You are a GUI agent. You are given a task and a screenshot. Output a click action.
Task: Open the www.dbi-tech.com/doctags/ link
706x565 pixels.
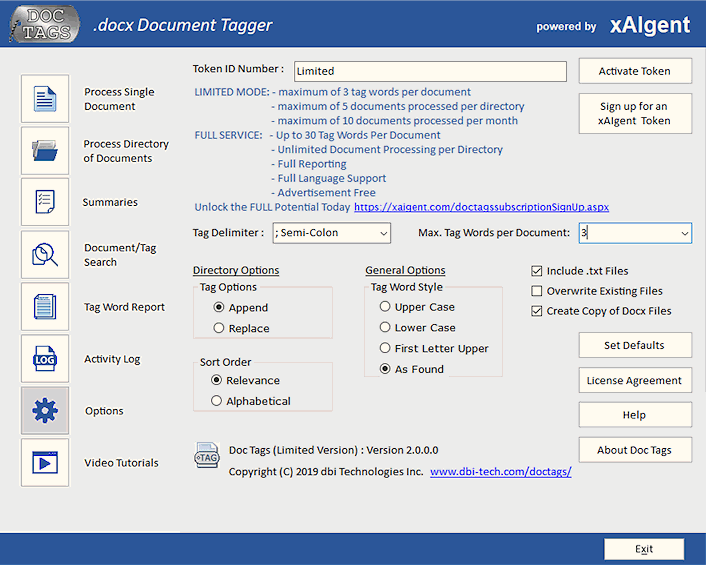pyautogui.click(x=501, y=471)
